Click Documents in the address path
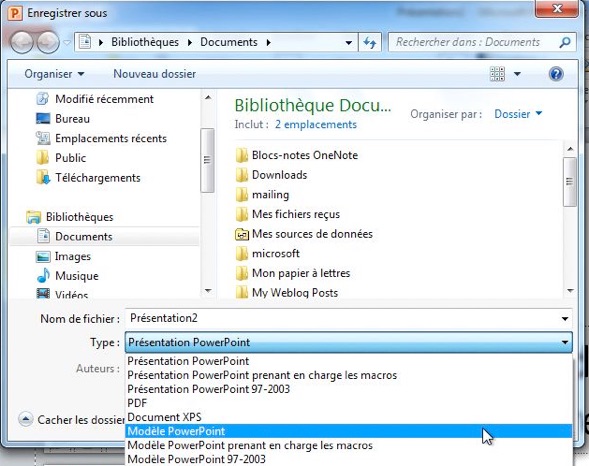589x466 pixels. pos(229,42)
